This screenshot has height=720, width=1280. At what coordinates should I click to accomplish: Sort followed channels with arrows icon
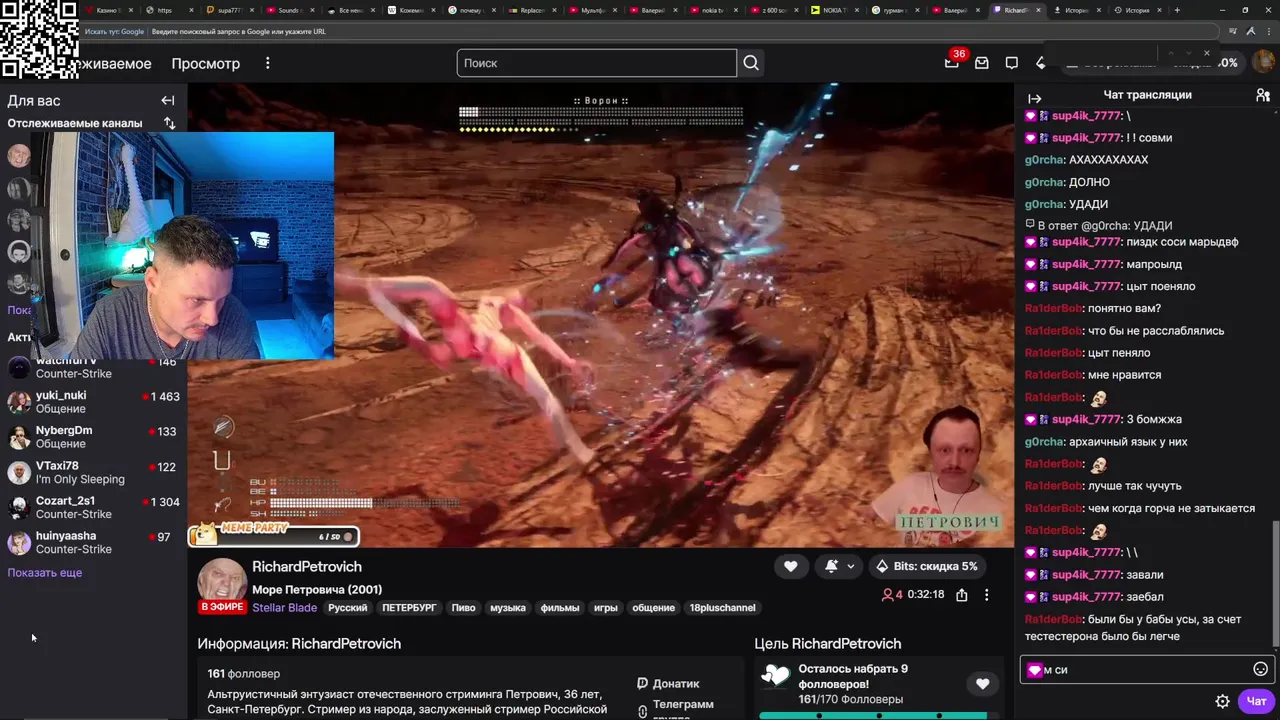[170, 123]
